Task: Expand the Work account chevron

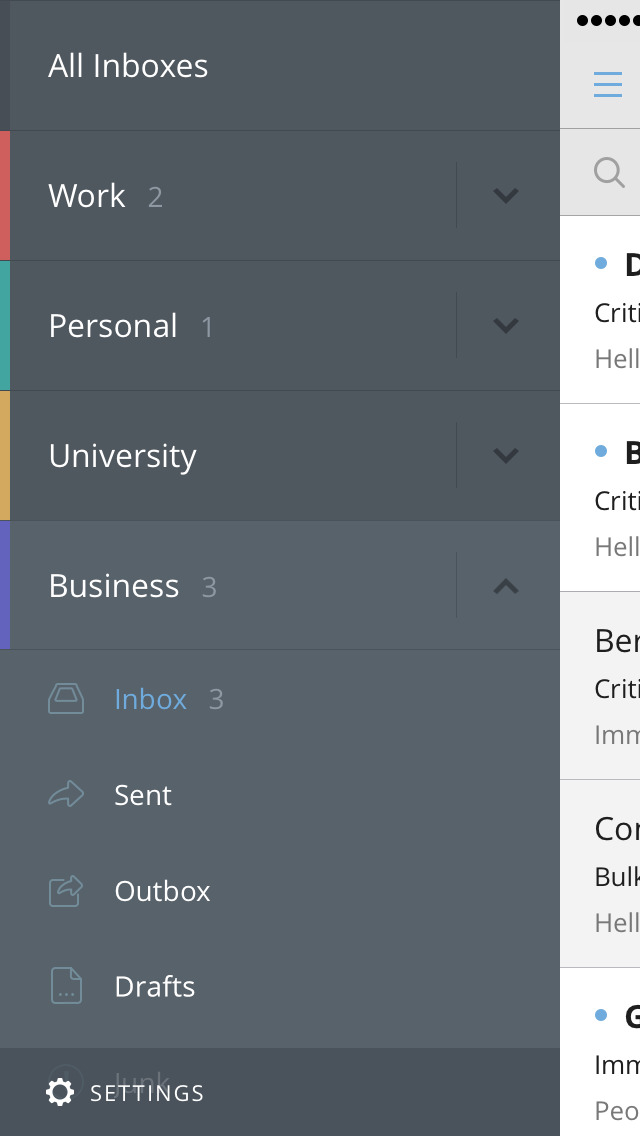Action: [x=506, y=195]
